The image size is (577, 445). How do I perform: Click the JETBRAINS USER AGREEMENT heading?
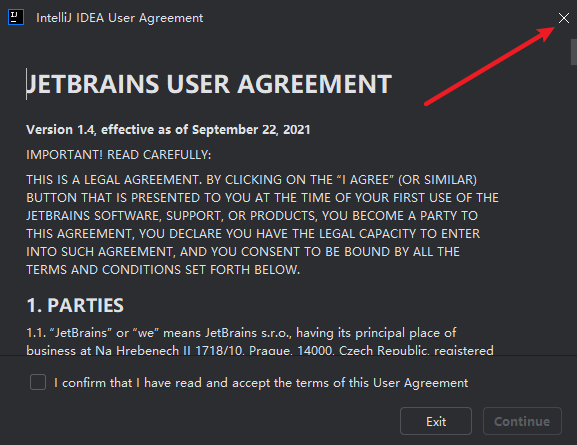pos(209,84)
